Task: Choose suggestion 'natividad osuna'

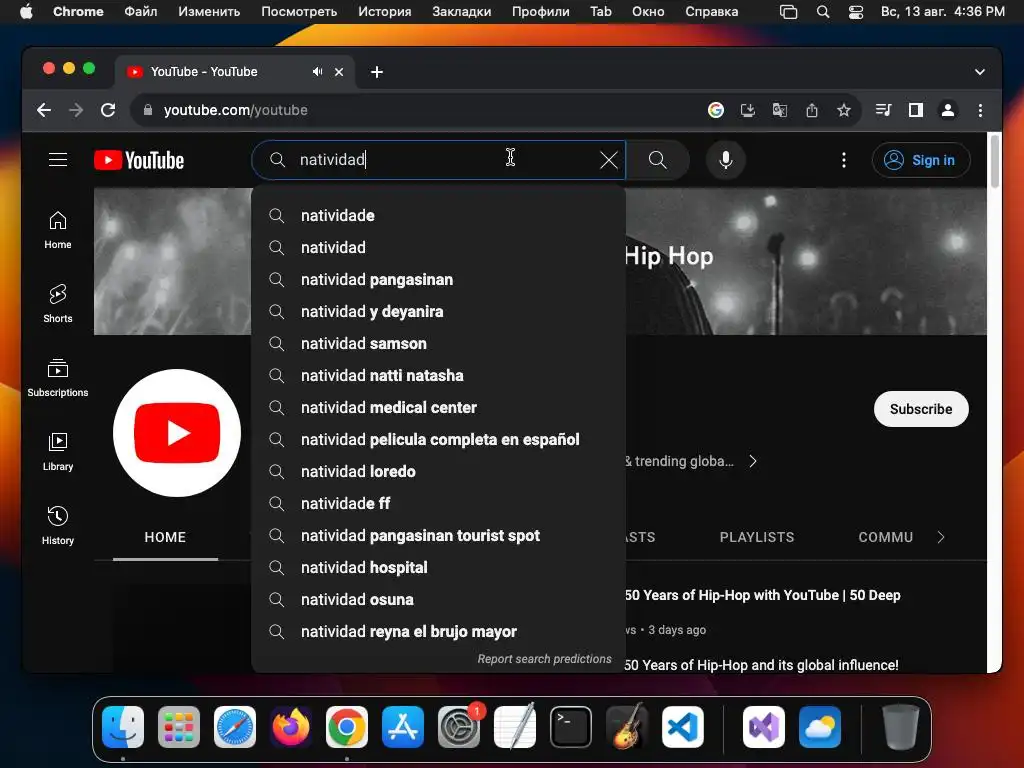Action: (438, 600)
